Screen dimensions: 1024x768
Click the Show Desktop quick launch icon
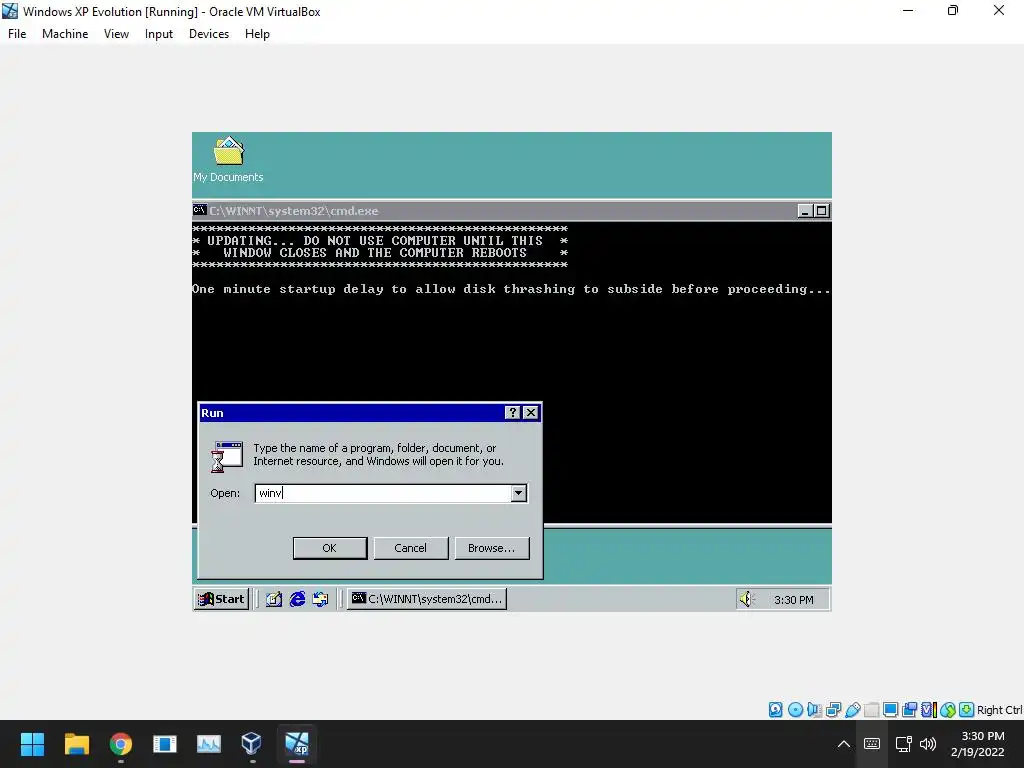274,599
